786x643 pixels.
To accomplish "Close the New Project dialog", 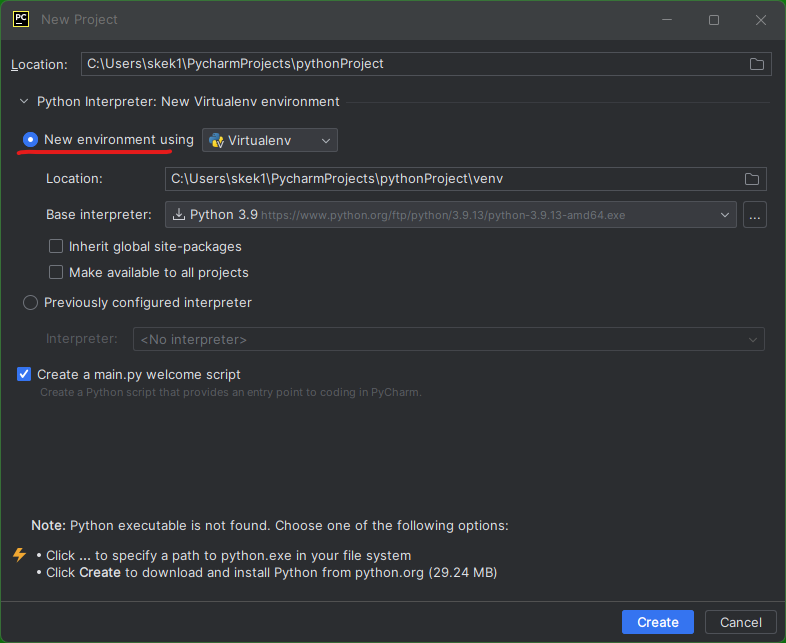I will pyautogui.click(x=760, y=20).
